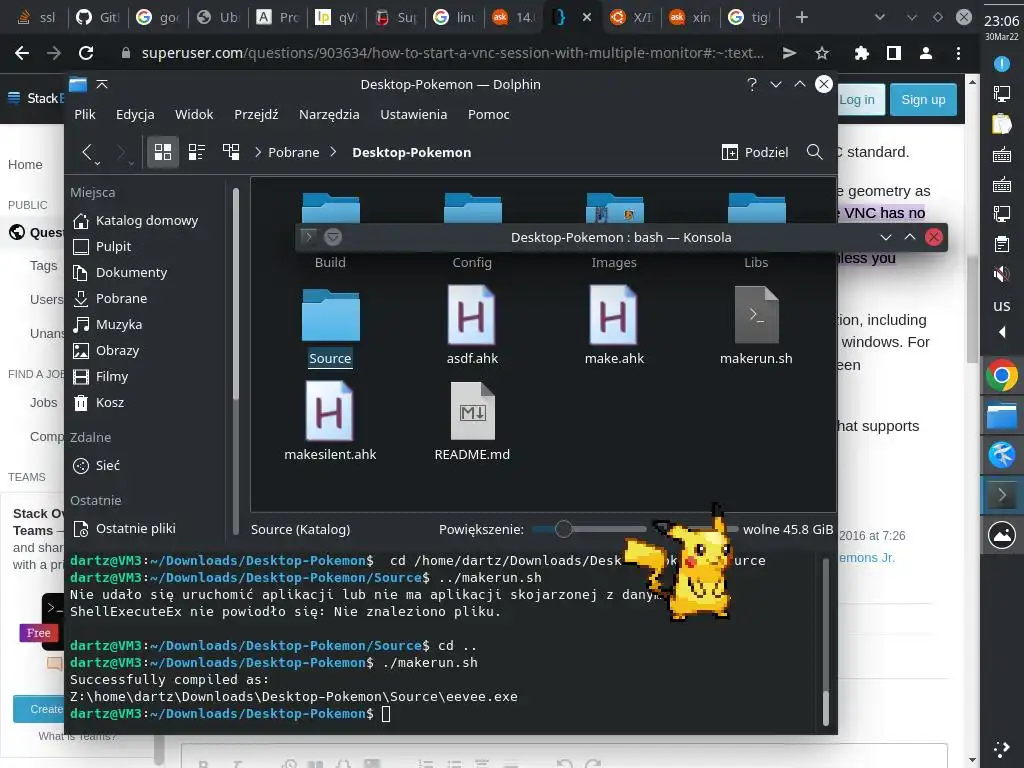
Task: Open Edycja menu in Dolphin
Action: point(135,114)
